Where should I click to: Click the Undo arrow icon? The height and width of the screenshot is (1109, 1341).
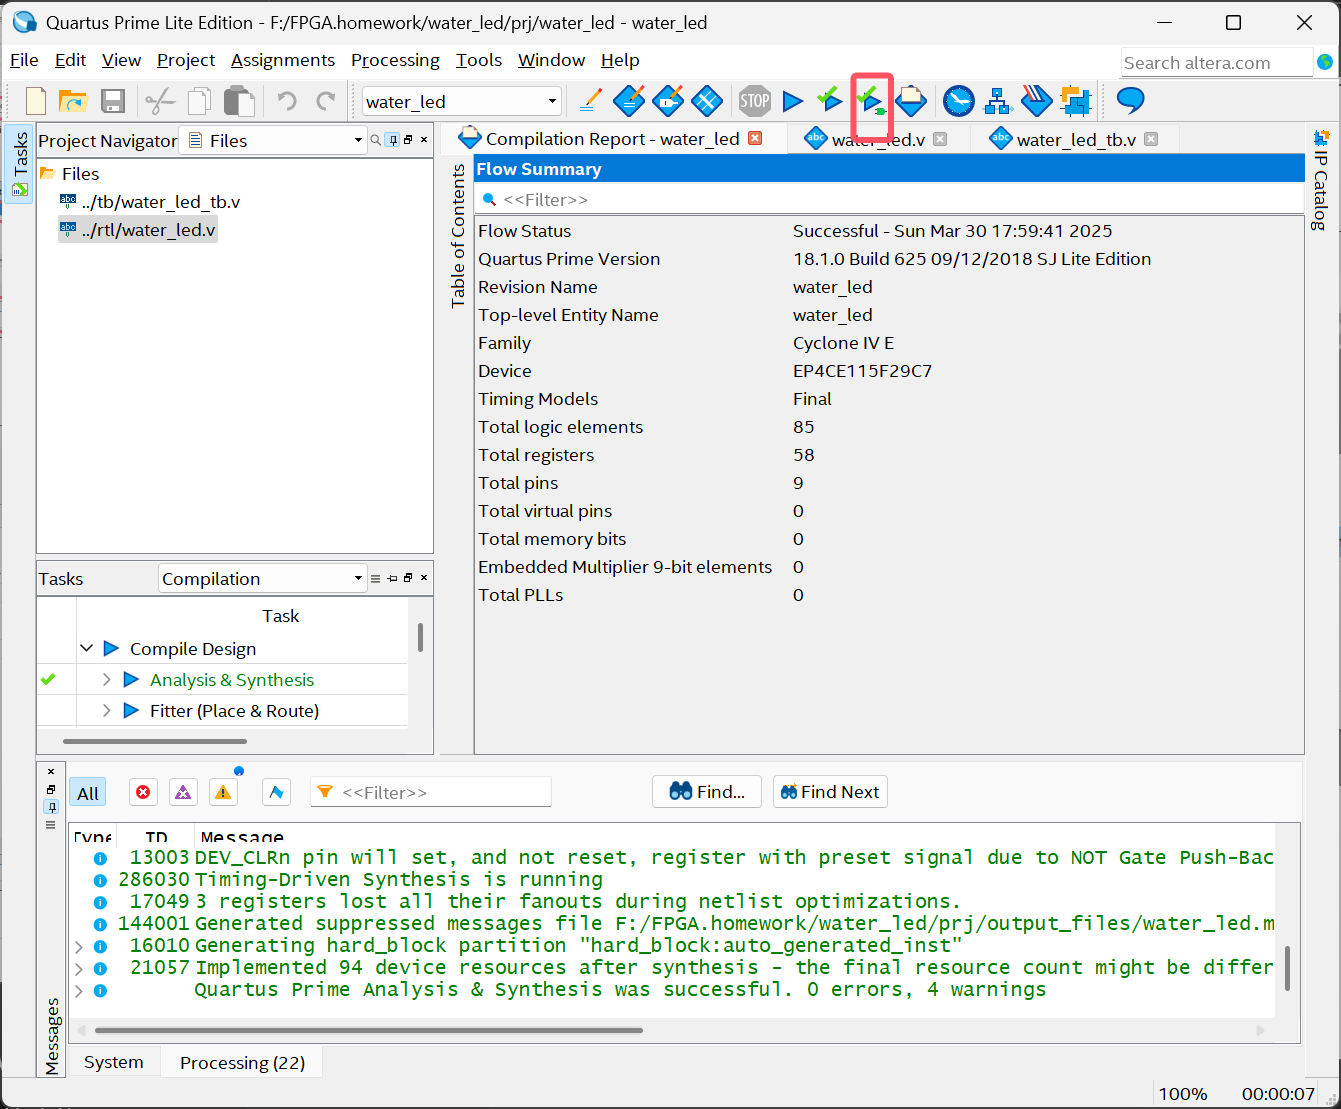(x=287, y=101)
